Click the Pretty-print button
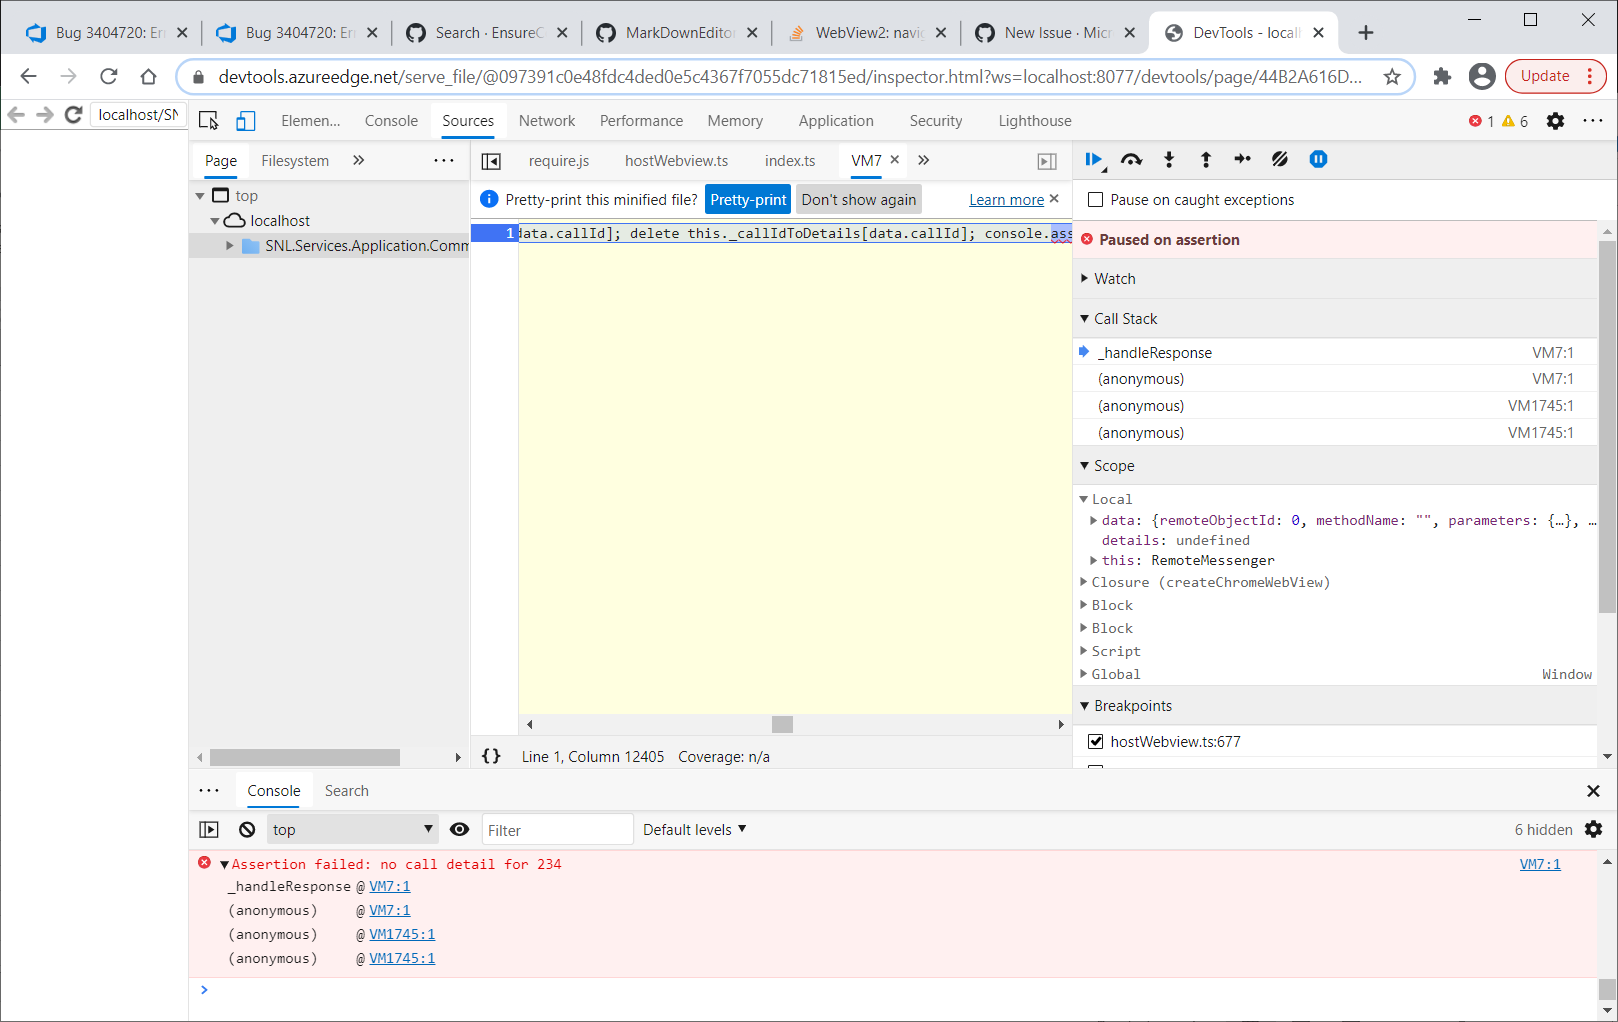Image resolution: width=1618 pixels, height=1022 pixels. coord(747,199)
